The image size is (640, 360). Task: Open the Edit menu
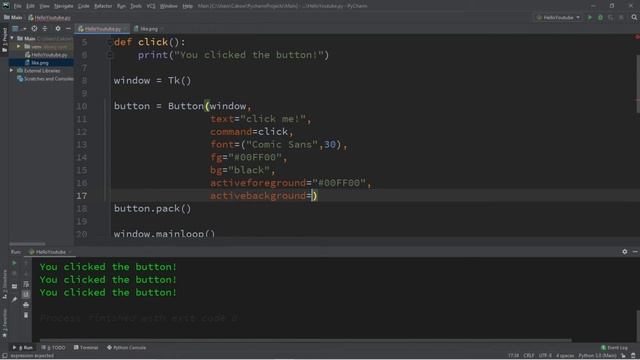point(31,6)
